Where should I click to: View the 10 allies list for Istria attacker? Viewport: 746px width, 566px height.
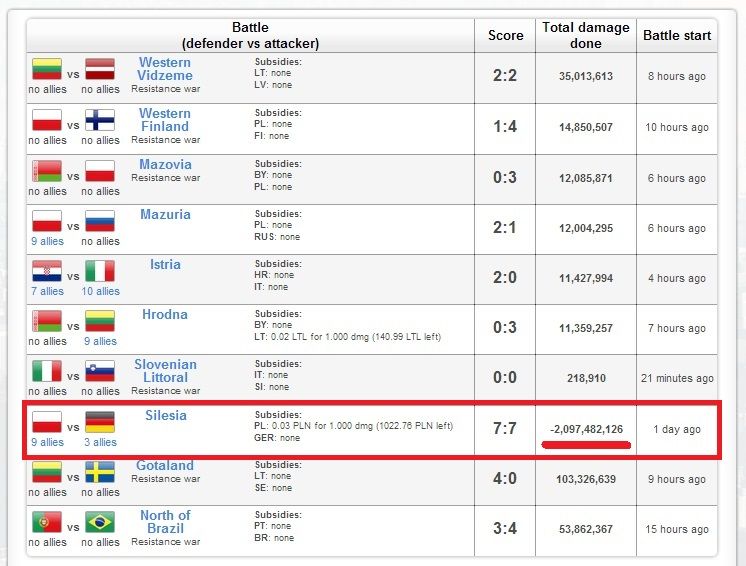click(x=100, y=291)
